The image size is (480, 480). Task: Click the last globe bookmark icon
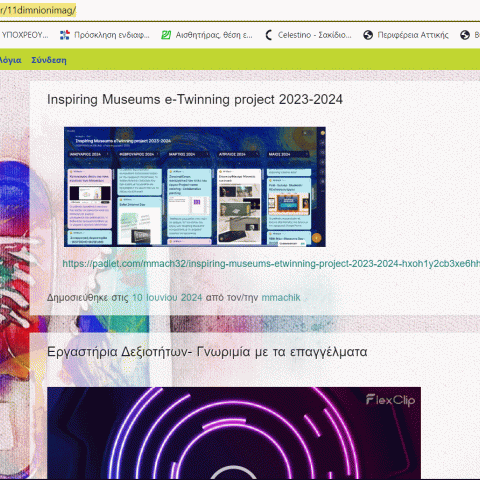point(465,35)
